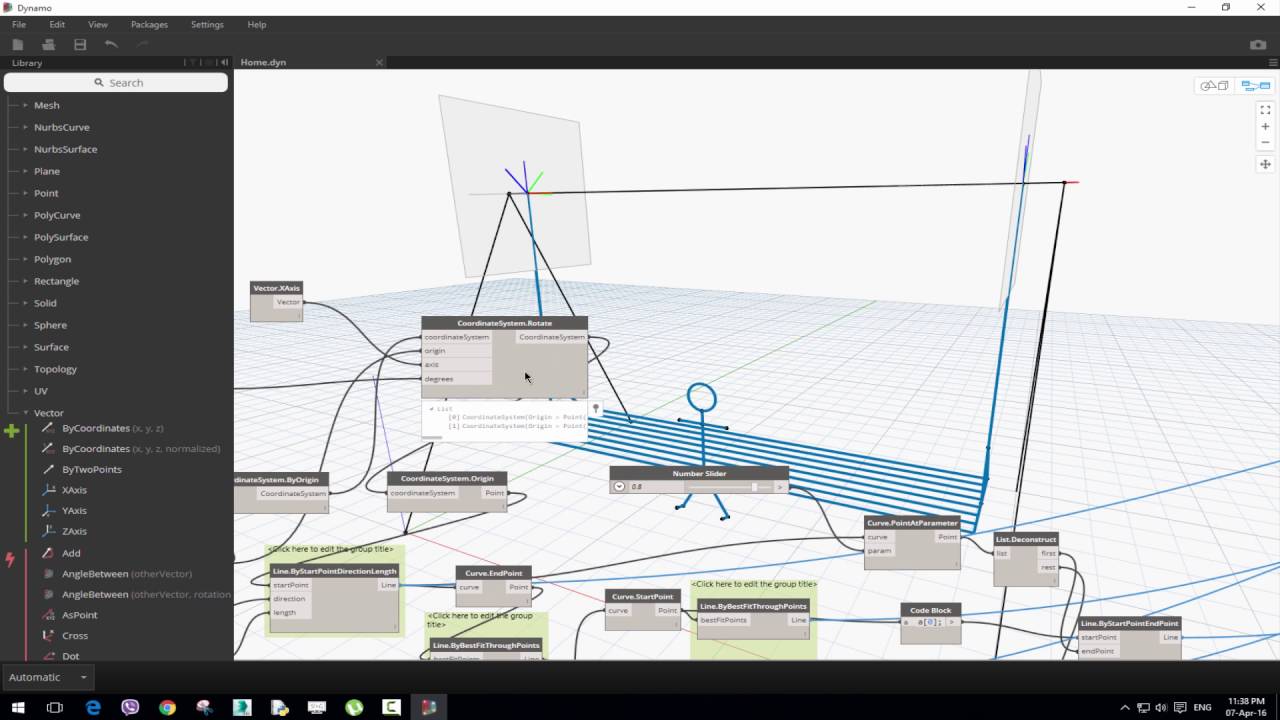Viewport: 1280px width, 720px height.
Task: Open uTorrent from the taskbar
Action: tap(354, 707)
